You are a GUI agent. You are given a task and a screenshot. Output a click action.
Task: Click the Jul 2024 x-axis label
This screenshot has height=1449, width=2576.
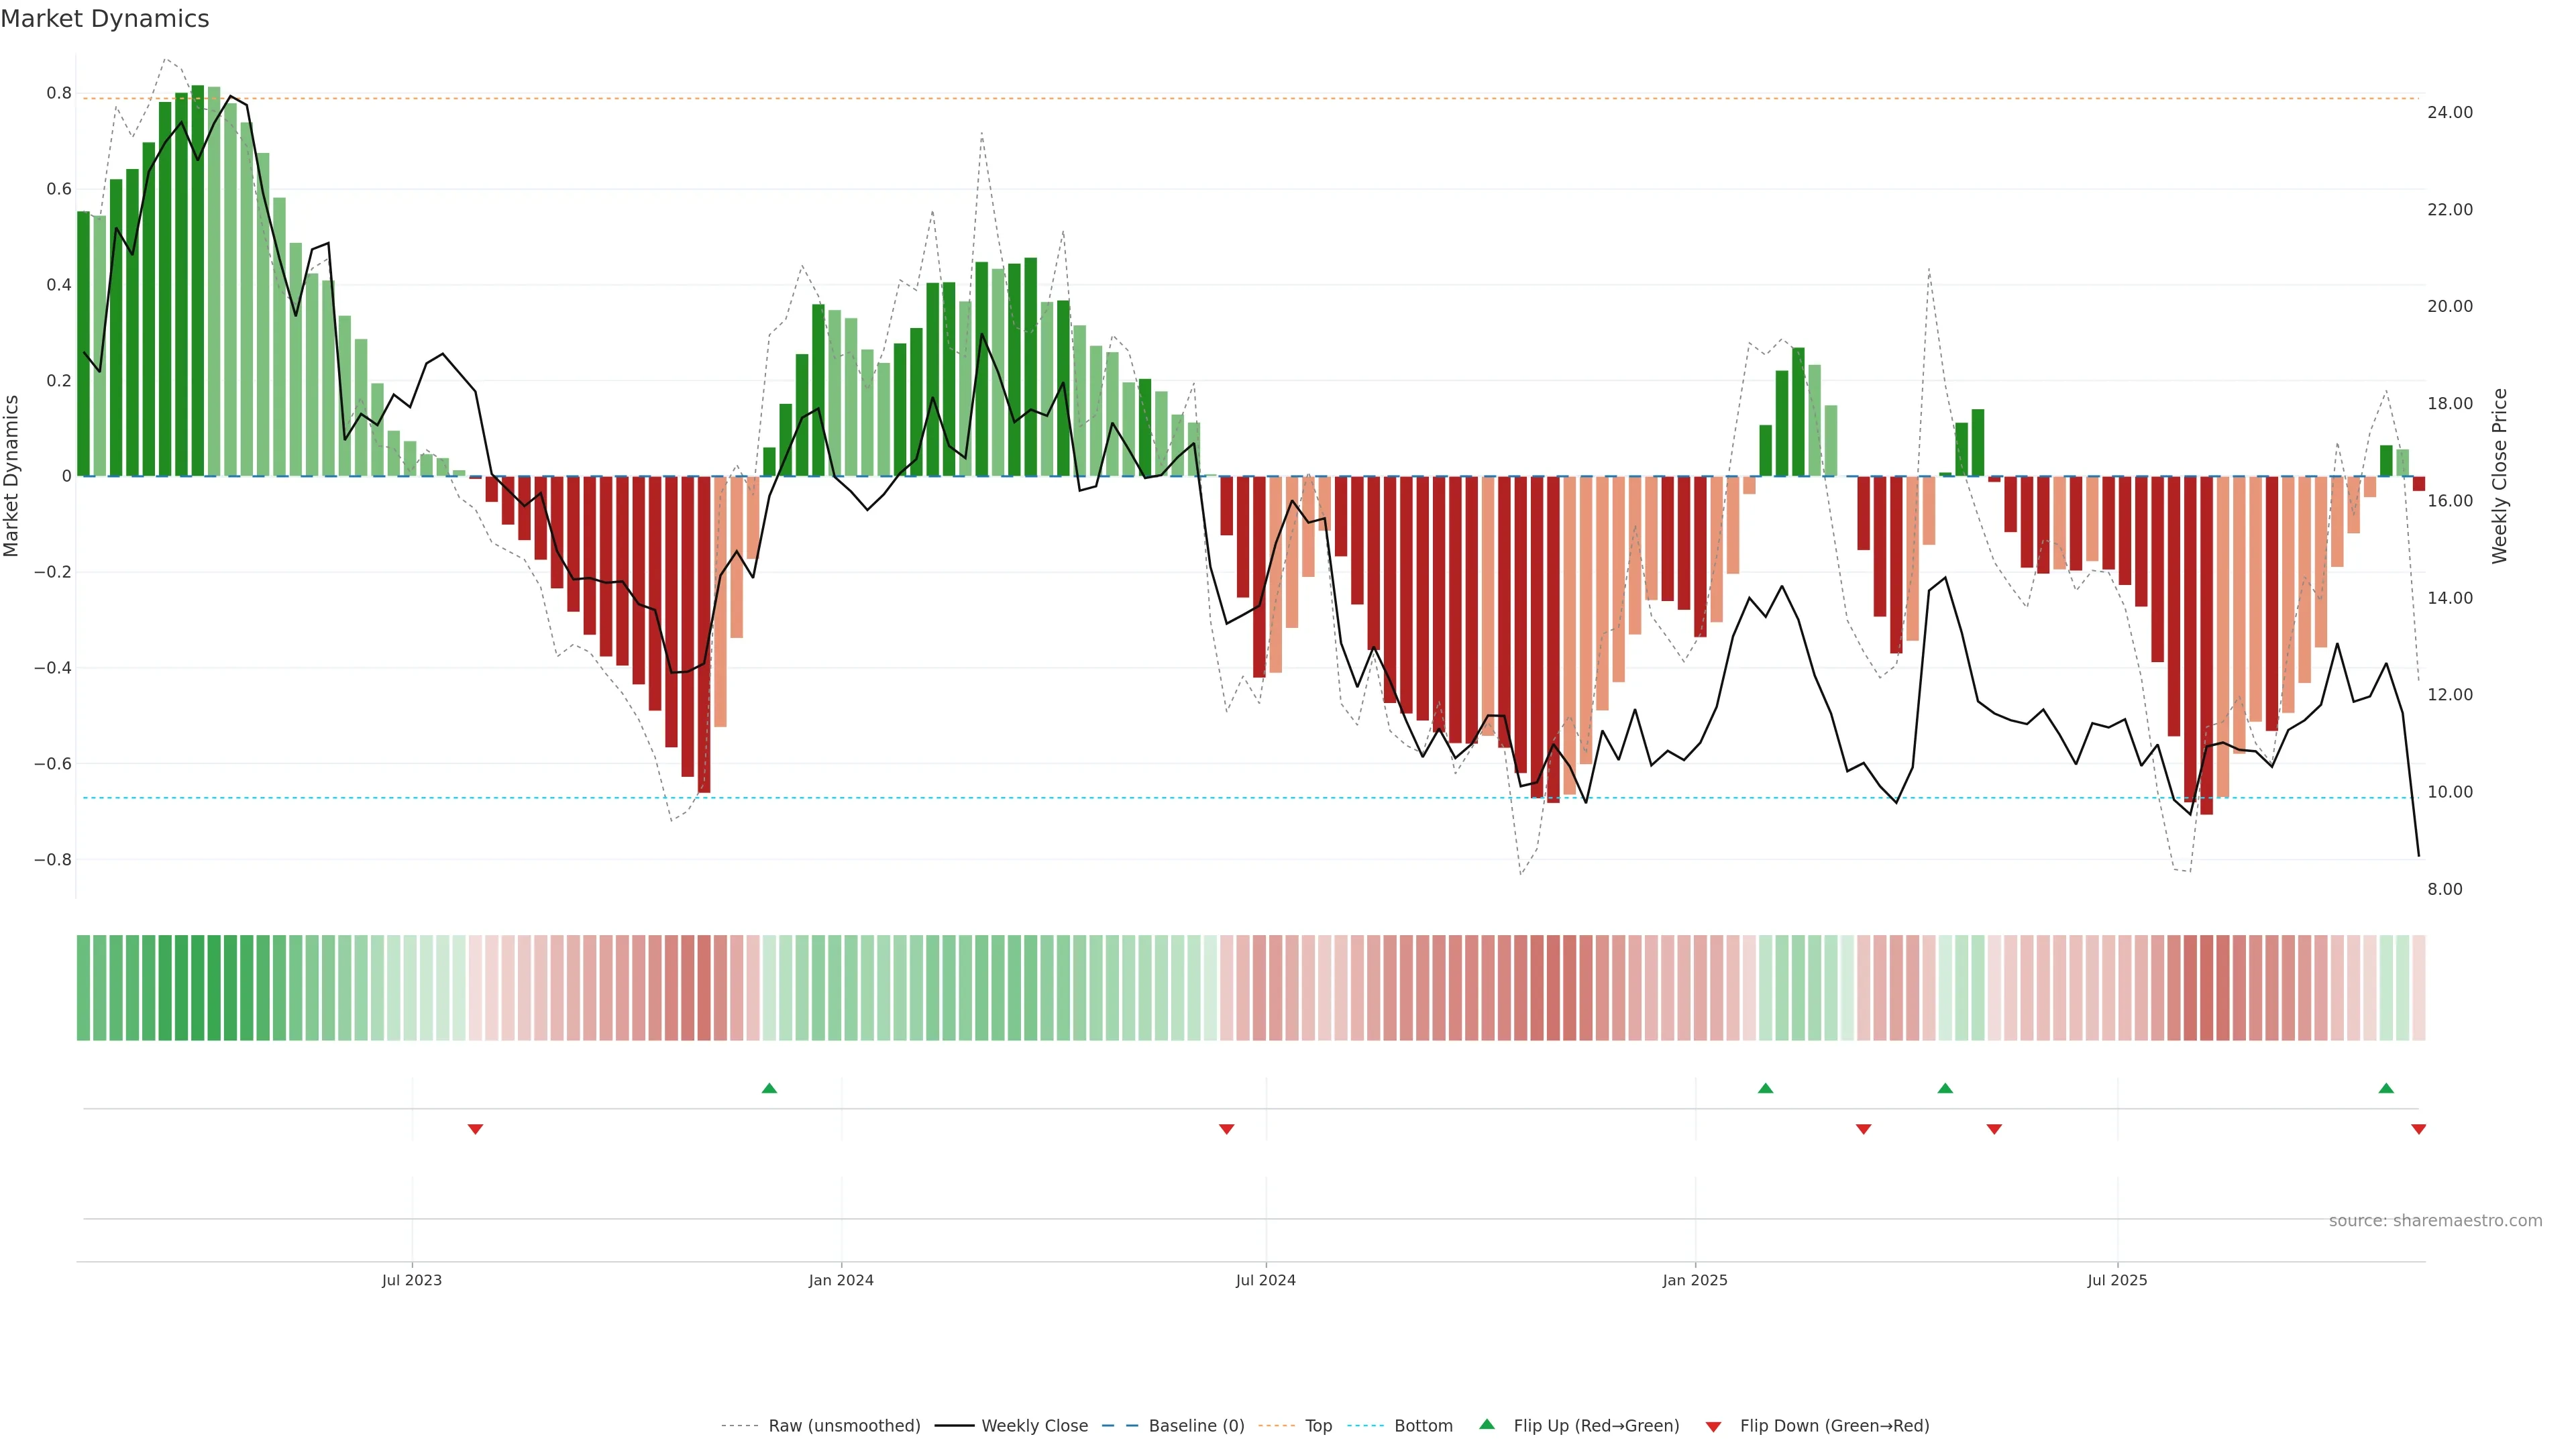1265,1280
